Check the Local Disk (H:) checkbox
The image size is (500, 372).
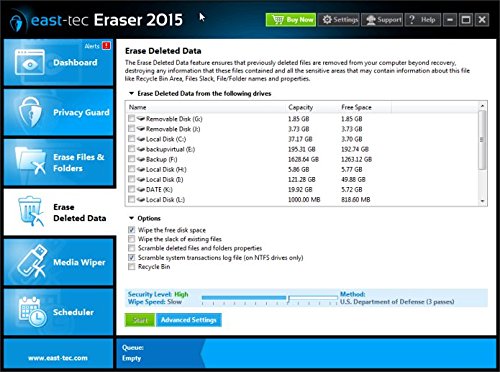click(x=131, y=169)
